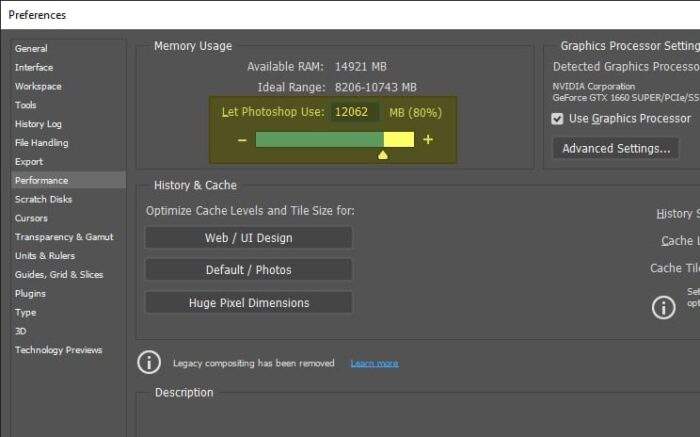
Task: Click the info icon near Cache Tile settings
Action: 663,307
